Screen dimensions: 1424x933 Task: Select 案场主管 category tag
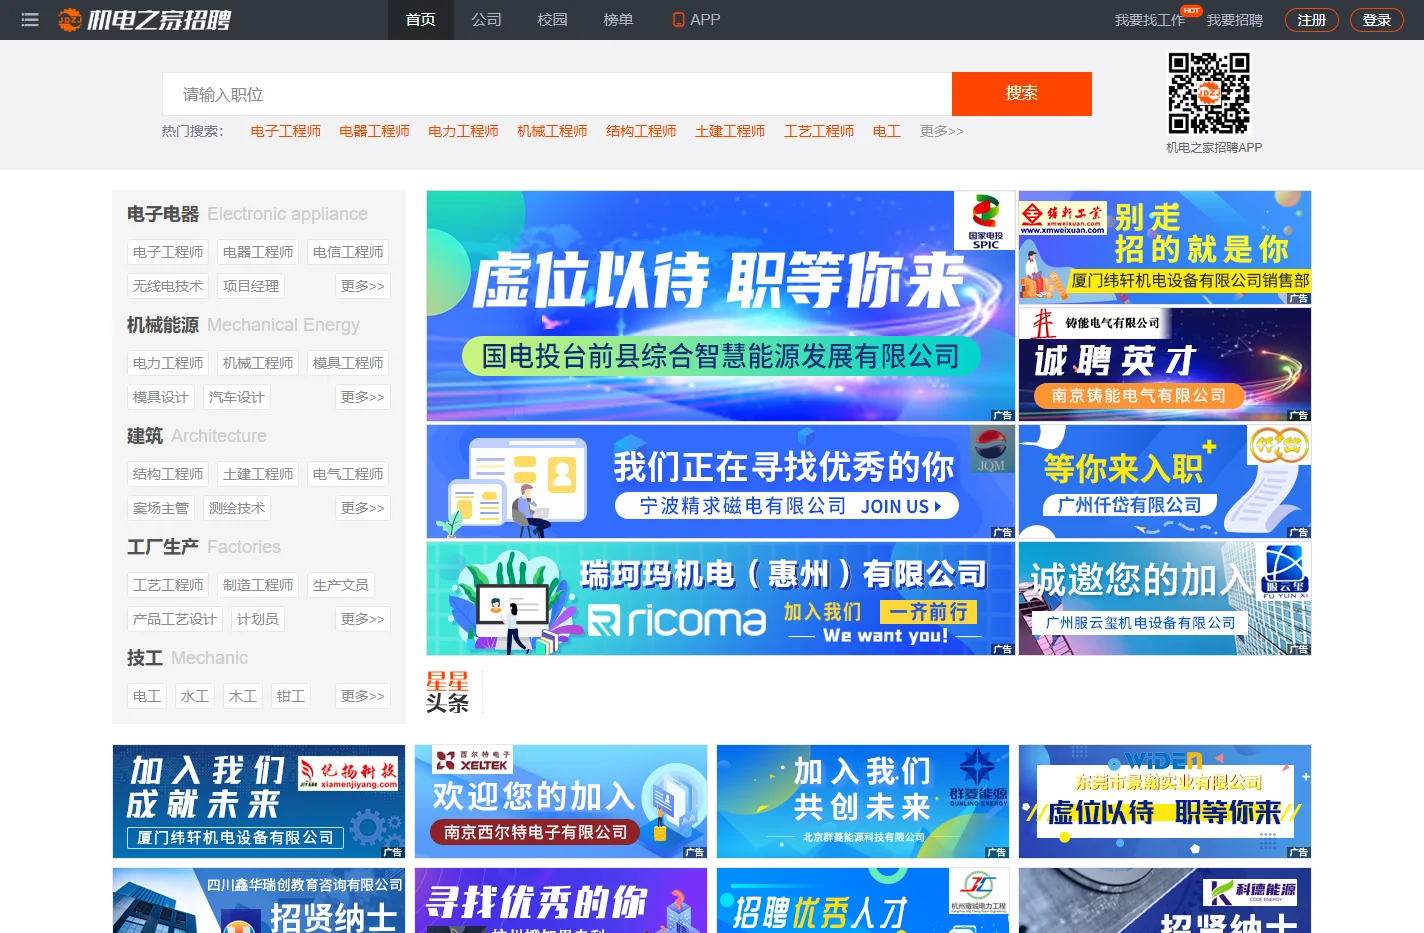tap(161, 508)
